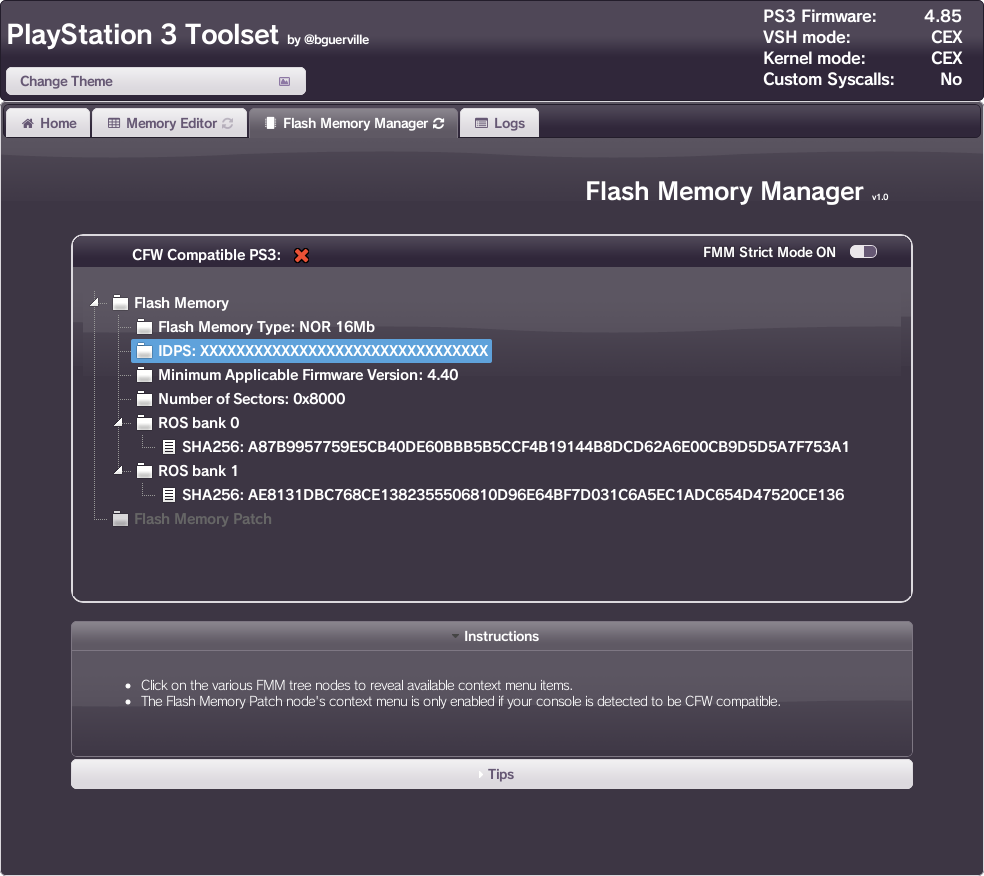Click the ROS bank 1 folder icon

[x=144, y=471]
